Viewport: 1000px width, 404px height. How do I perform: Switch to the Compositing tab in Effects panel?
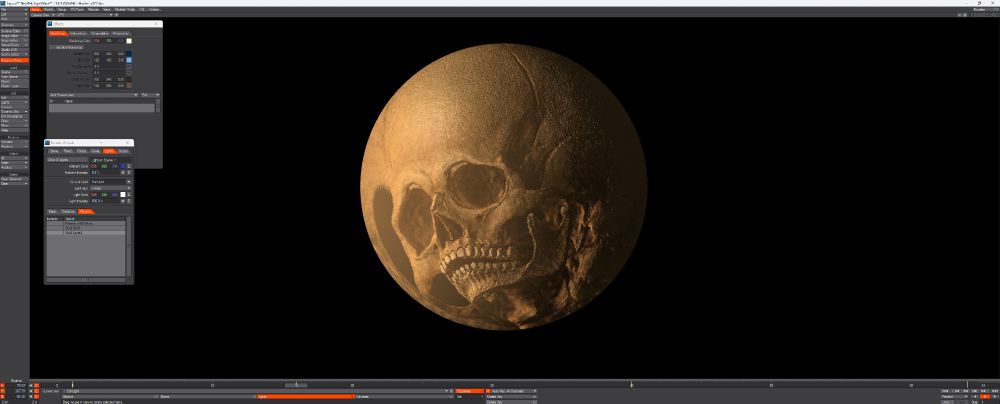(99, 33)
